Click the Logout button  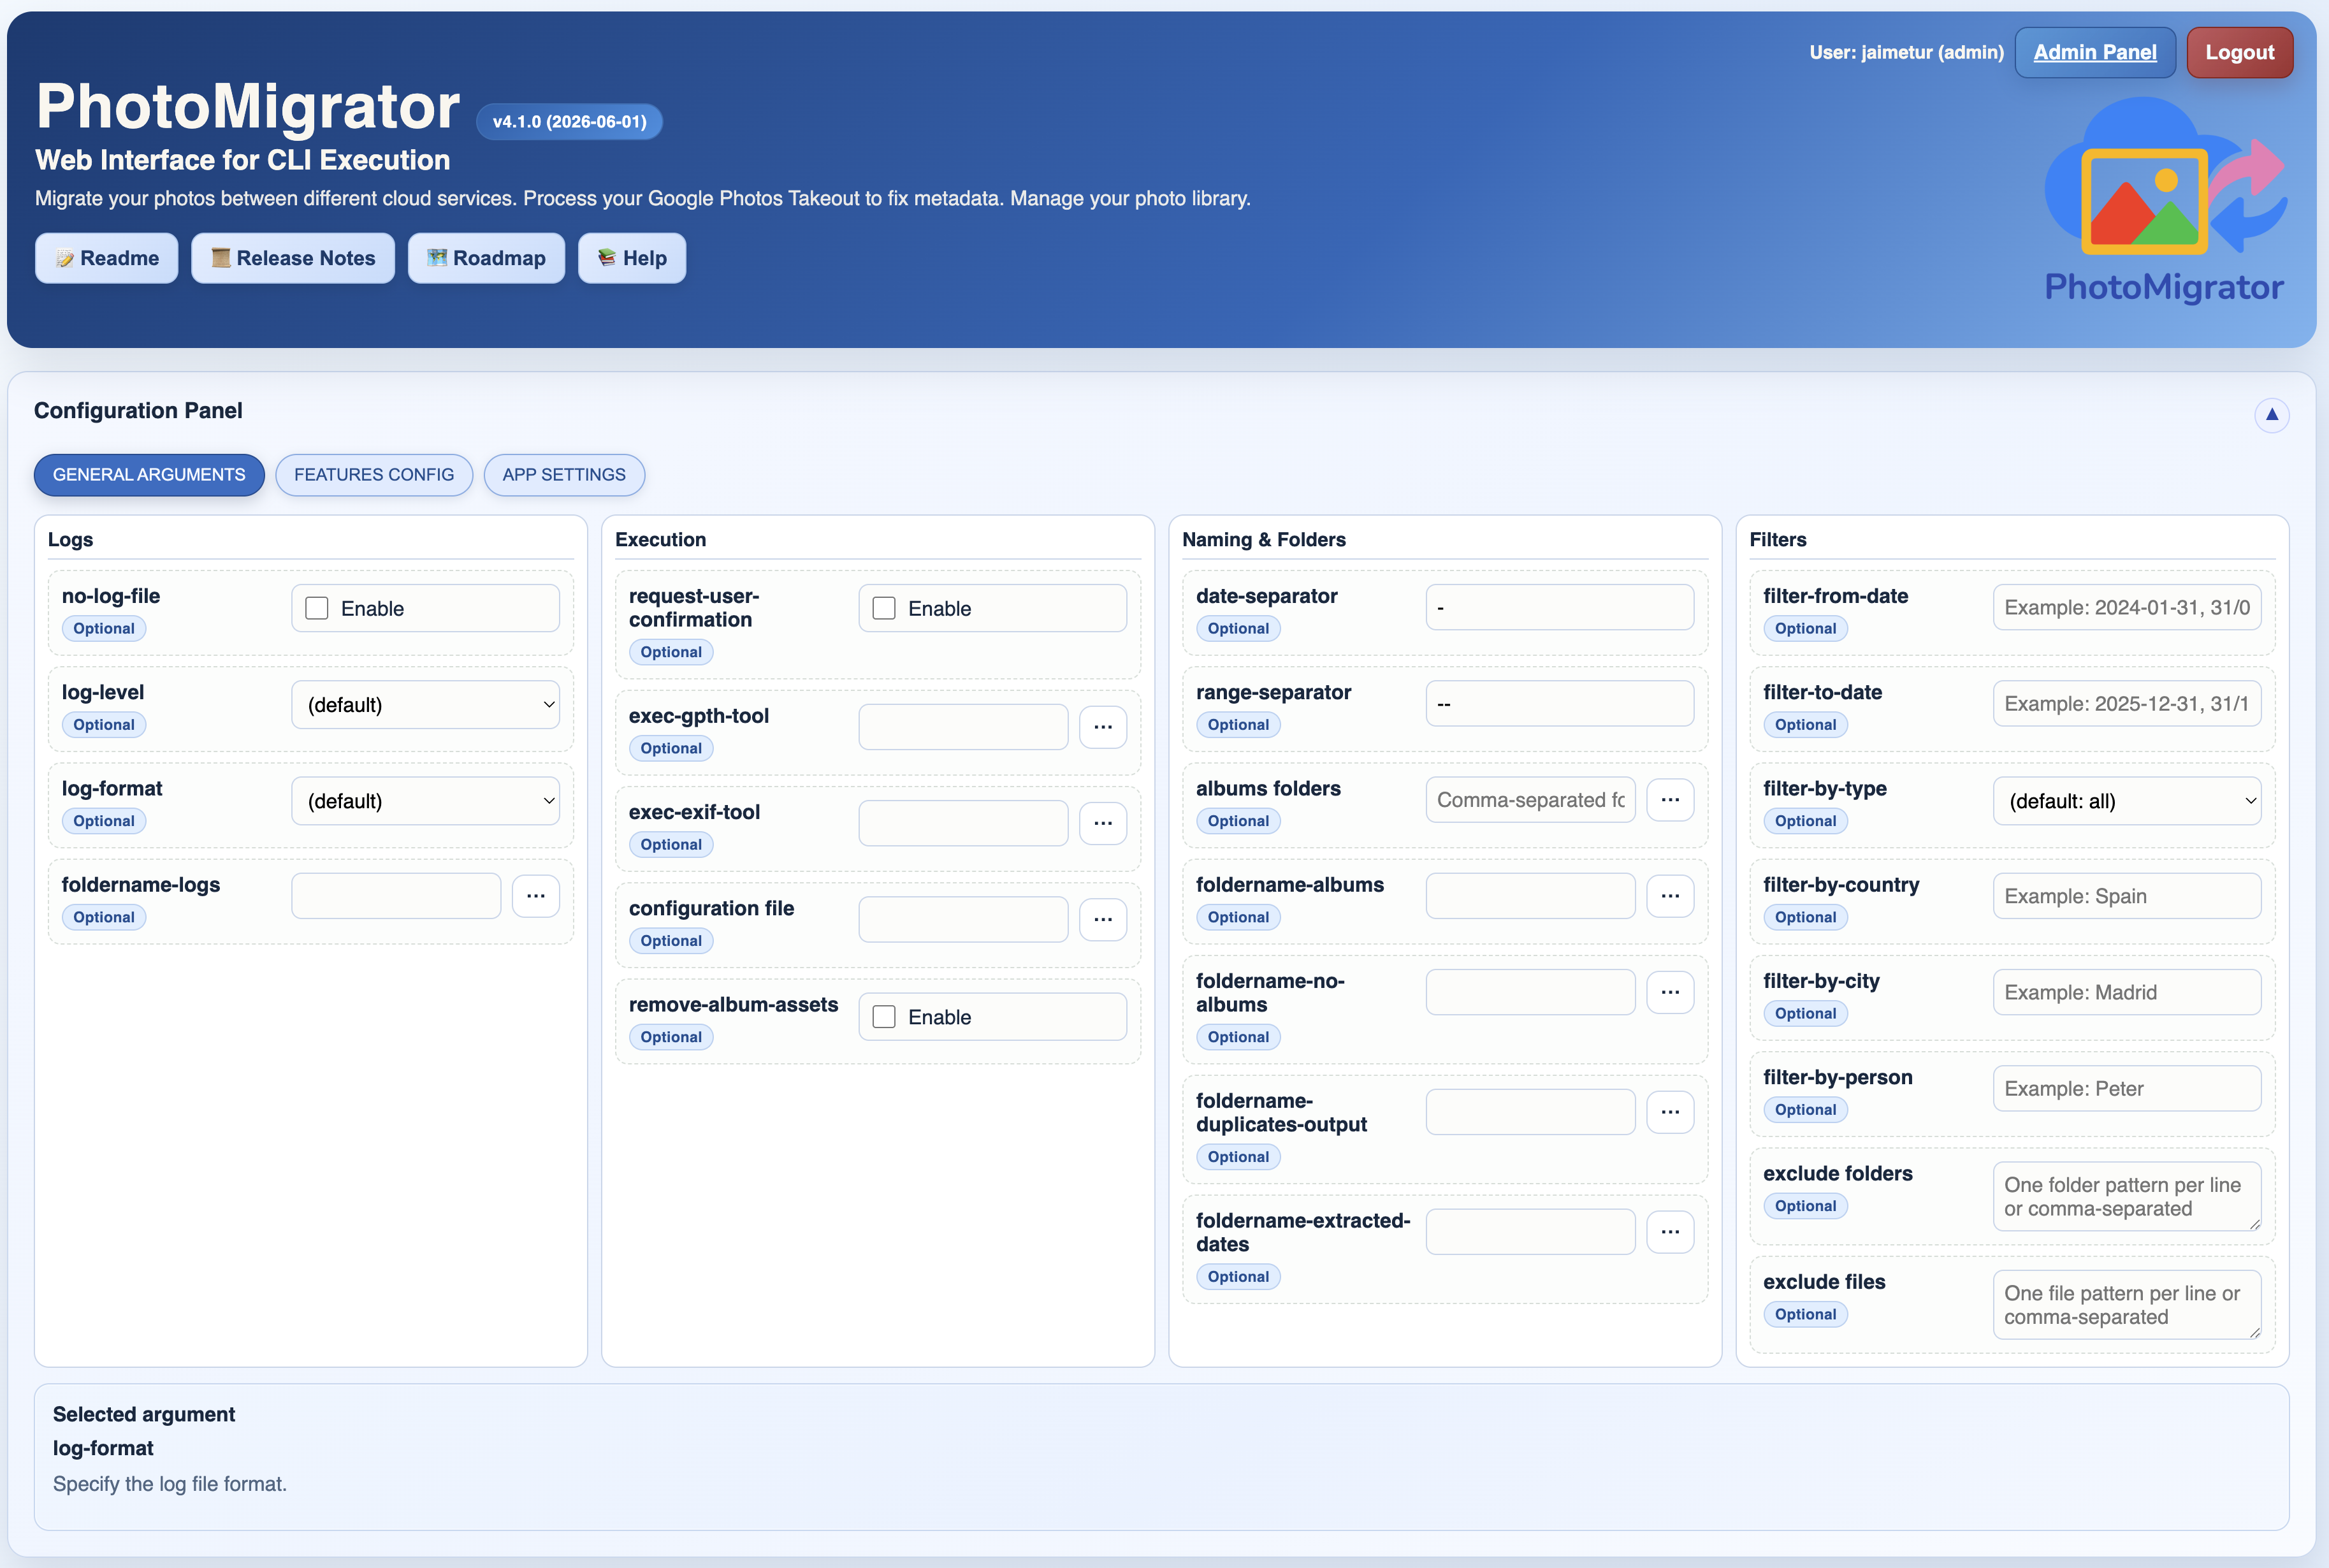tap(2240, 52)
